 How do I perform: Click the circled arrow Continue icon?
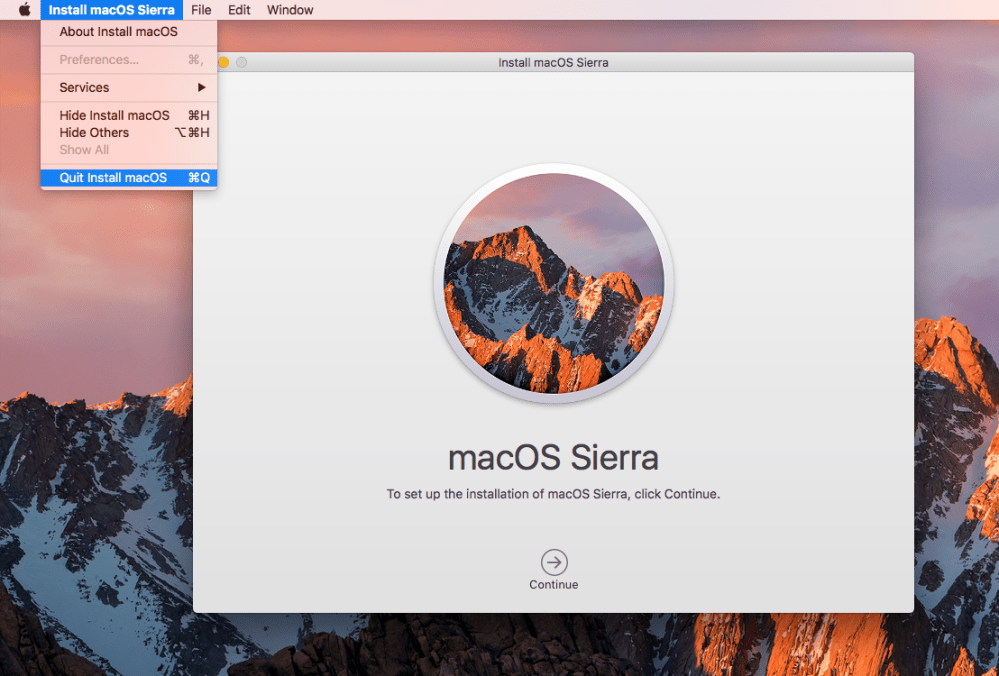pyautogui.click(x=553, y=561)
